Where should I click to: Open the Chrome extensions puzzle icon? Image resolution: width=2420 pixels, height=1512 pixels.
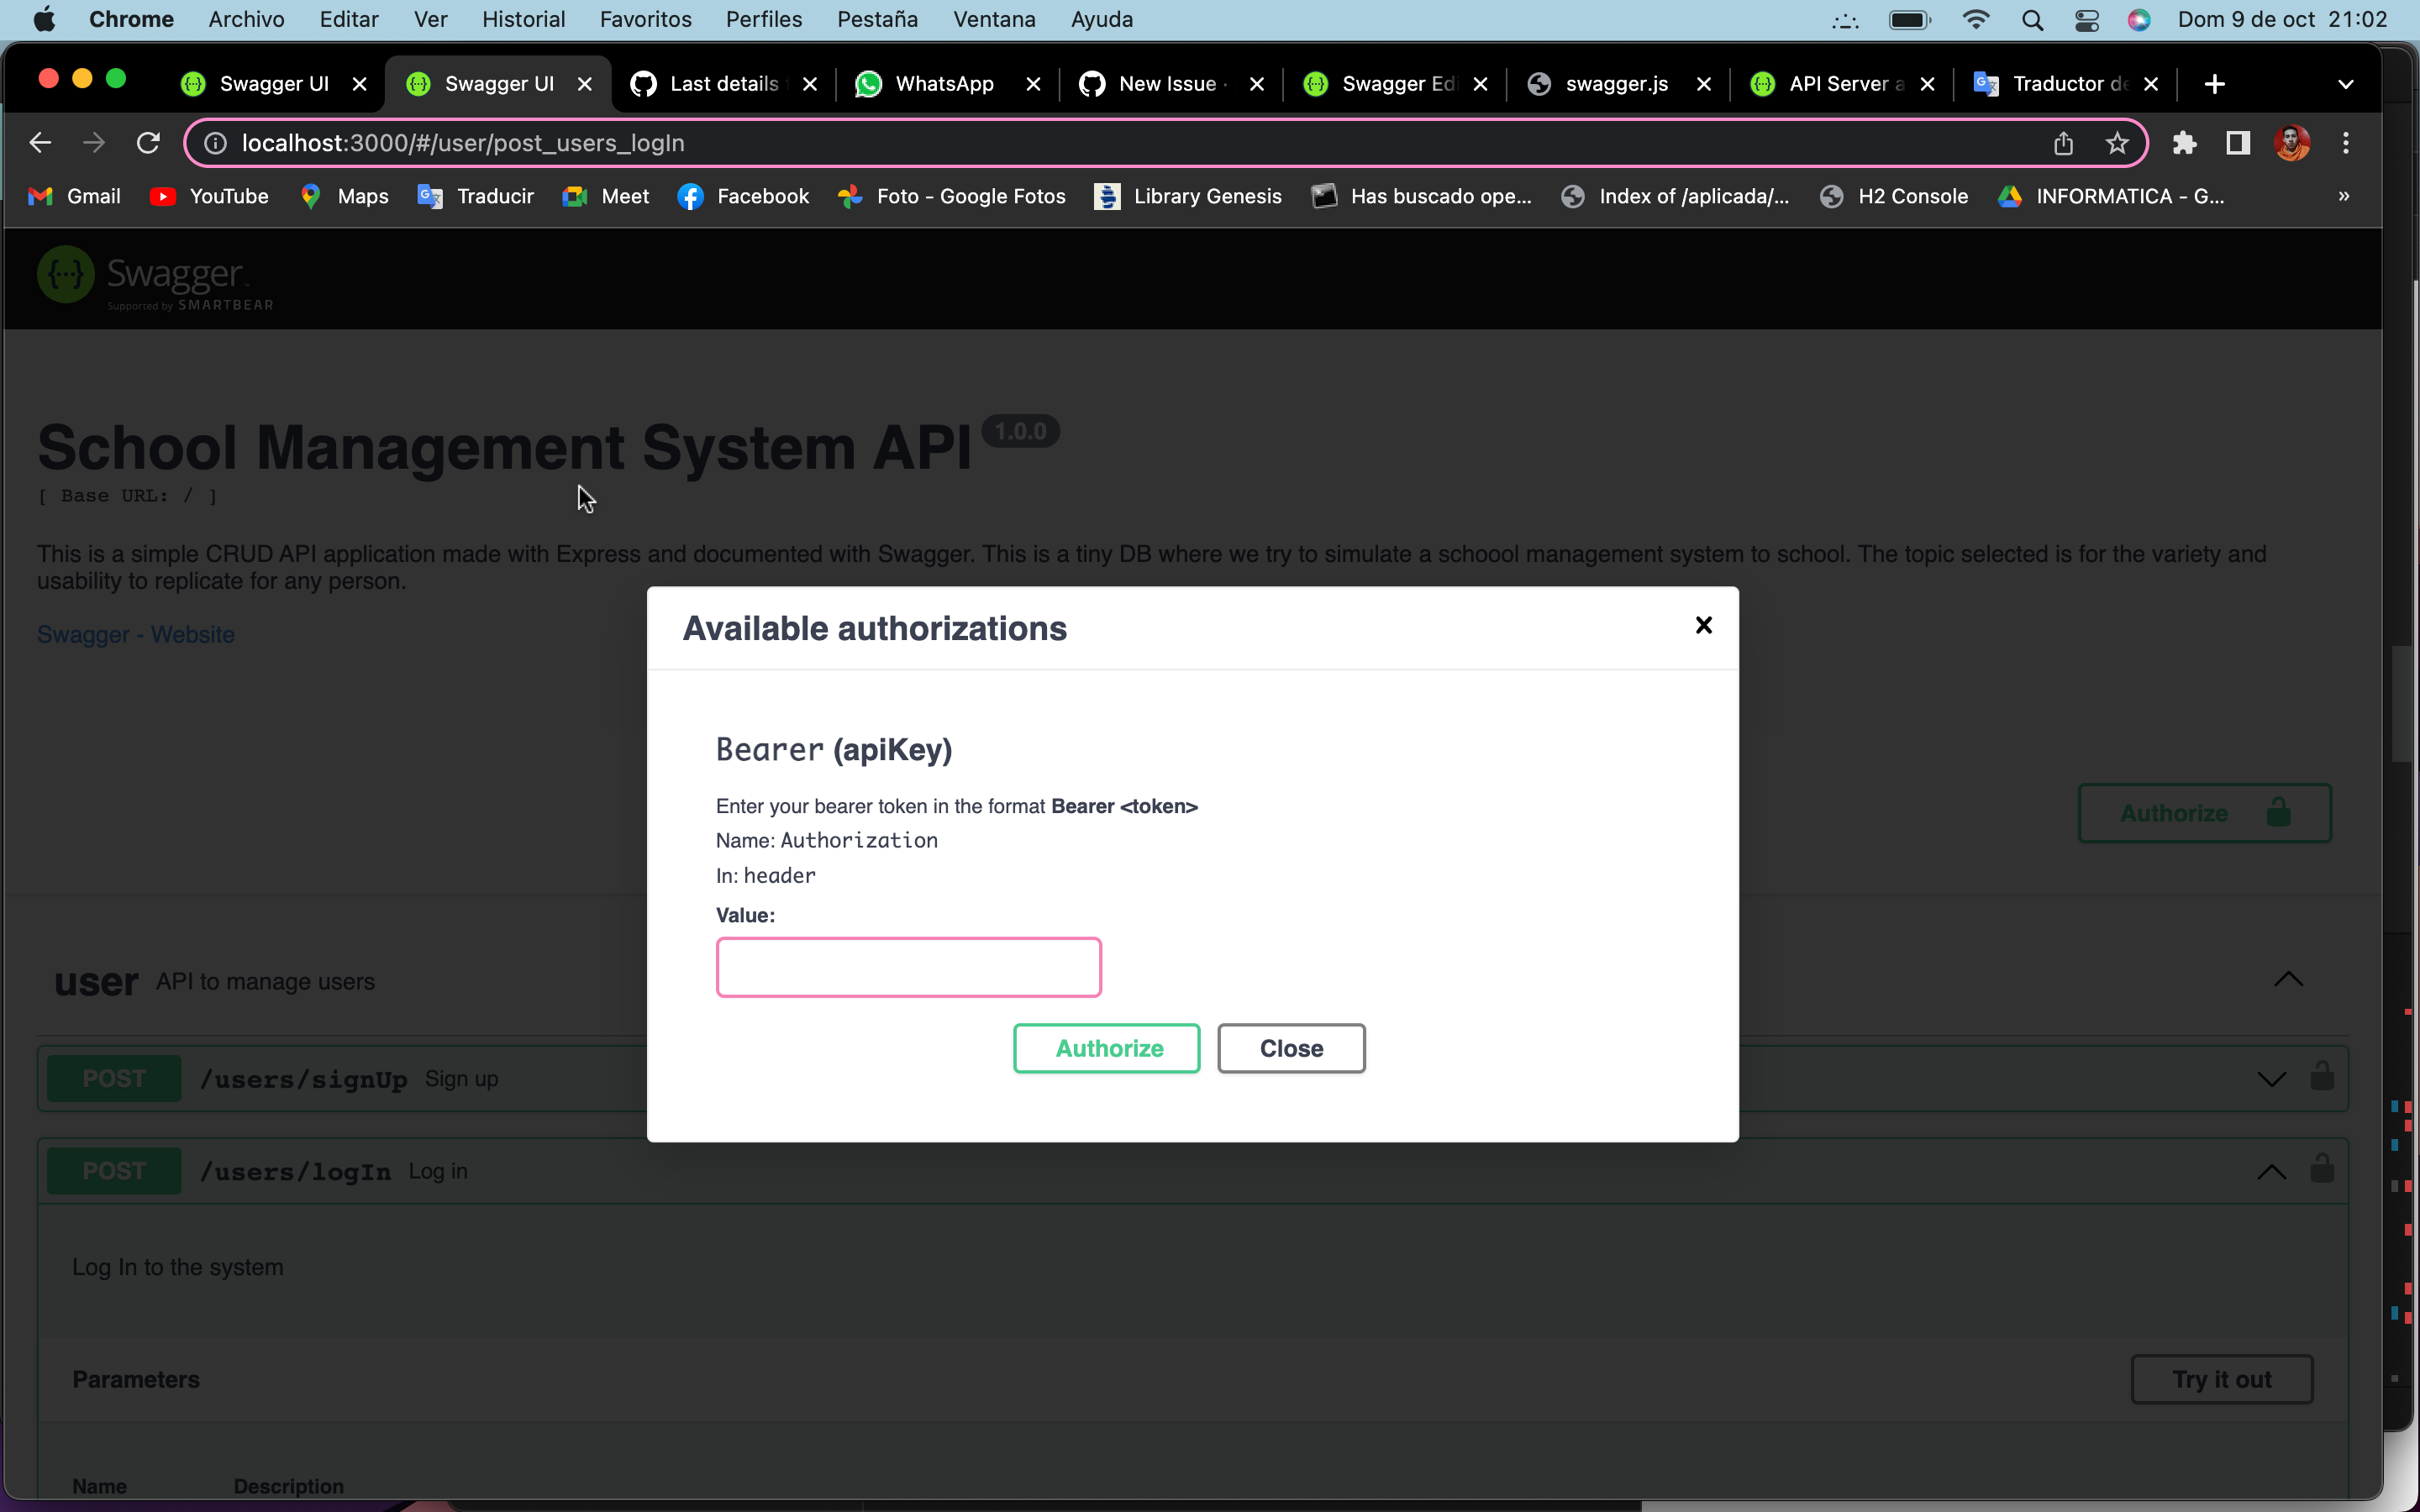coord(2184,143)
